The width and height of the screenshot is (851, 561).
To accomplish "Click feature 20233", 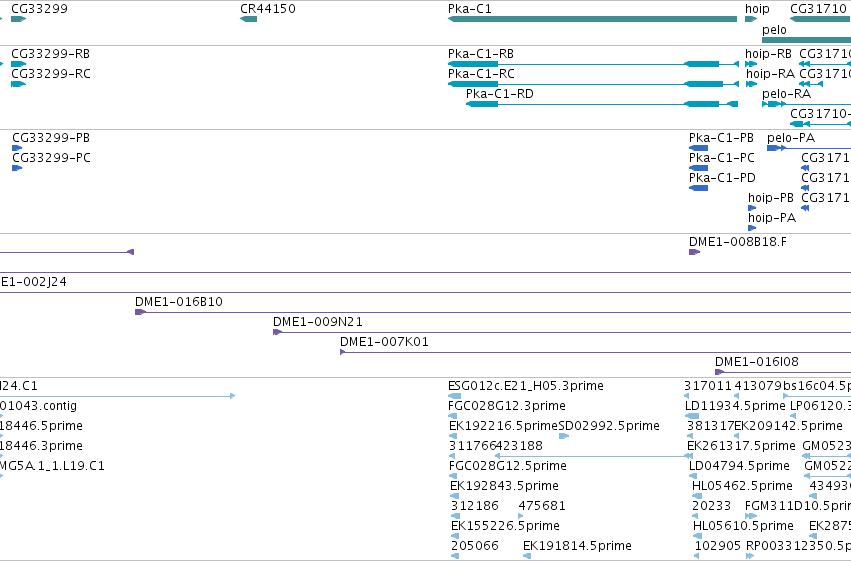I will (x=695, y=517).
